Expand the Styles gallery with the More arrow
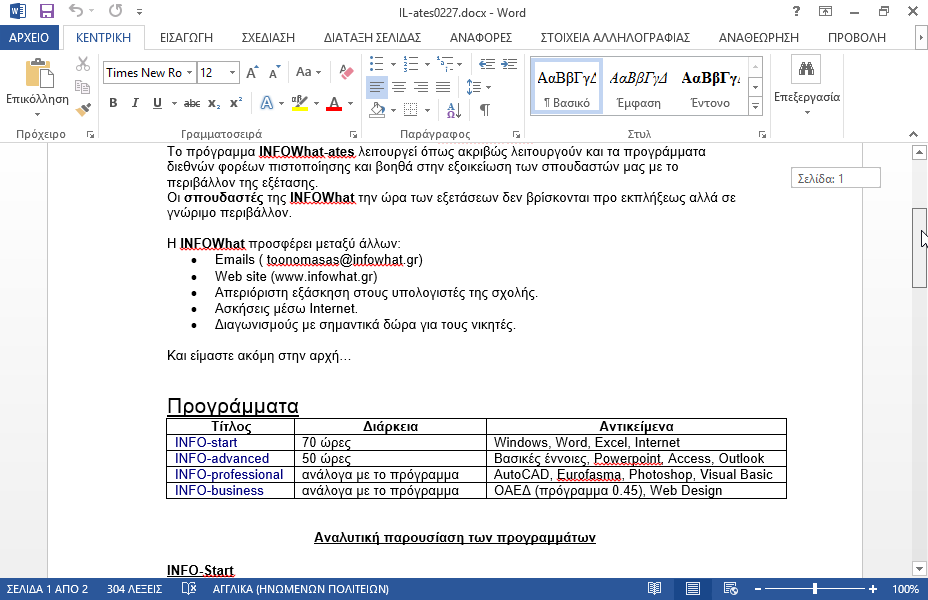The image size is (928, 600). (755, 107)
